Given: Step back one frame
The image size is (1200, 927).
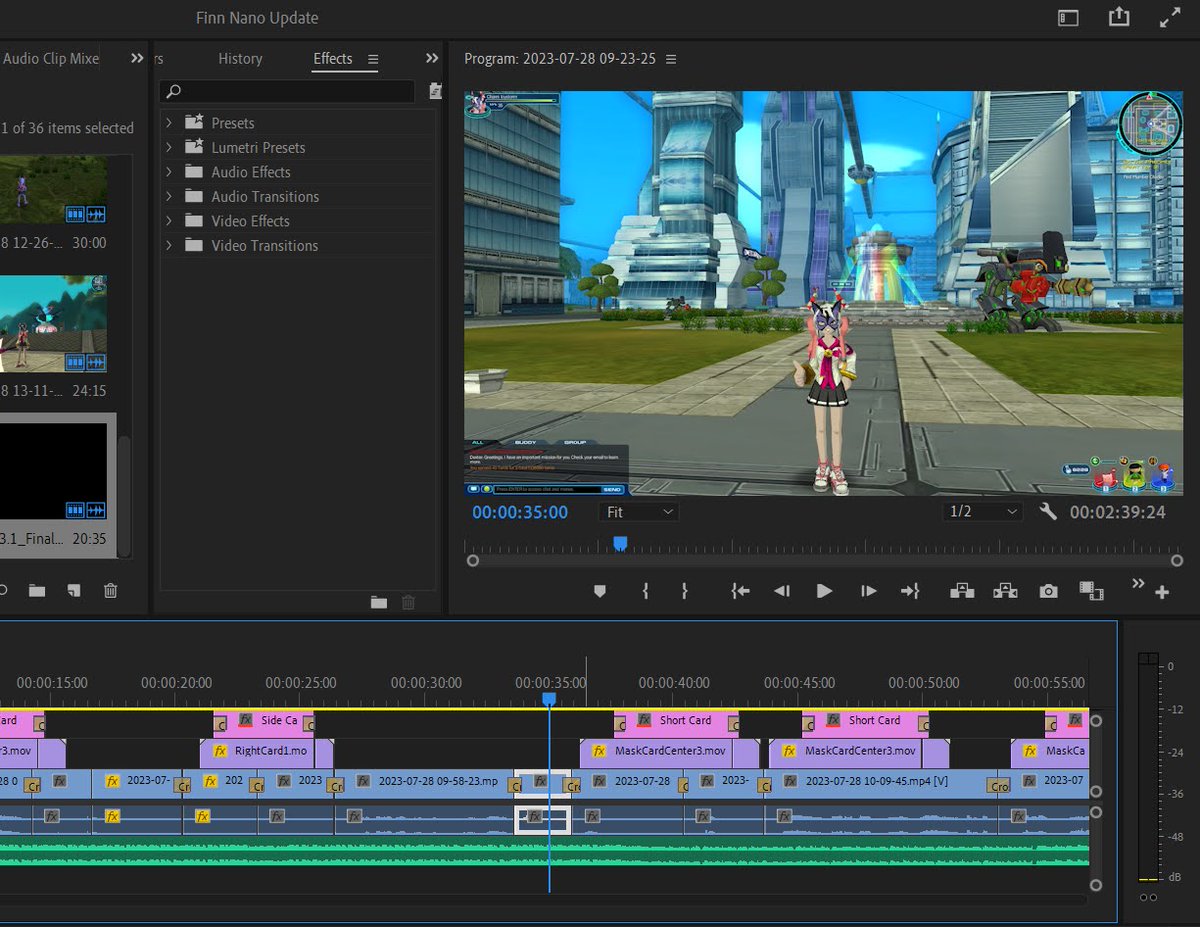Looking at the screenshot, I should (x=782, y=591).
